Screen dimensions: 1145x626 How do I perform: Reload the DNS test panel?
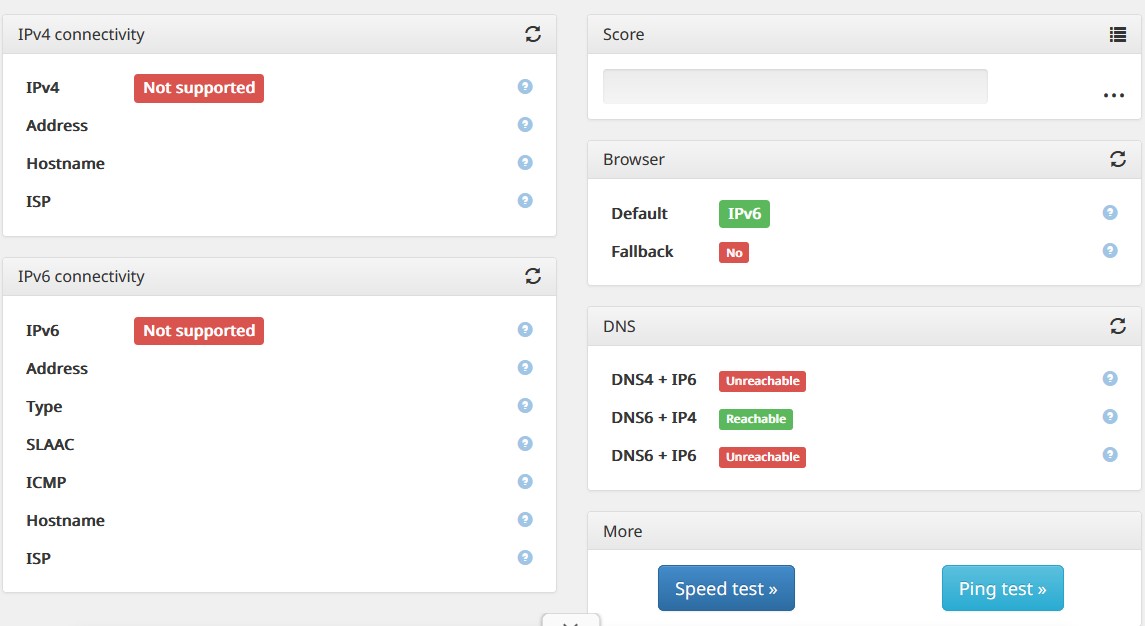(1118, 326)
